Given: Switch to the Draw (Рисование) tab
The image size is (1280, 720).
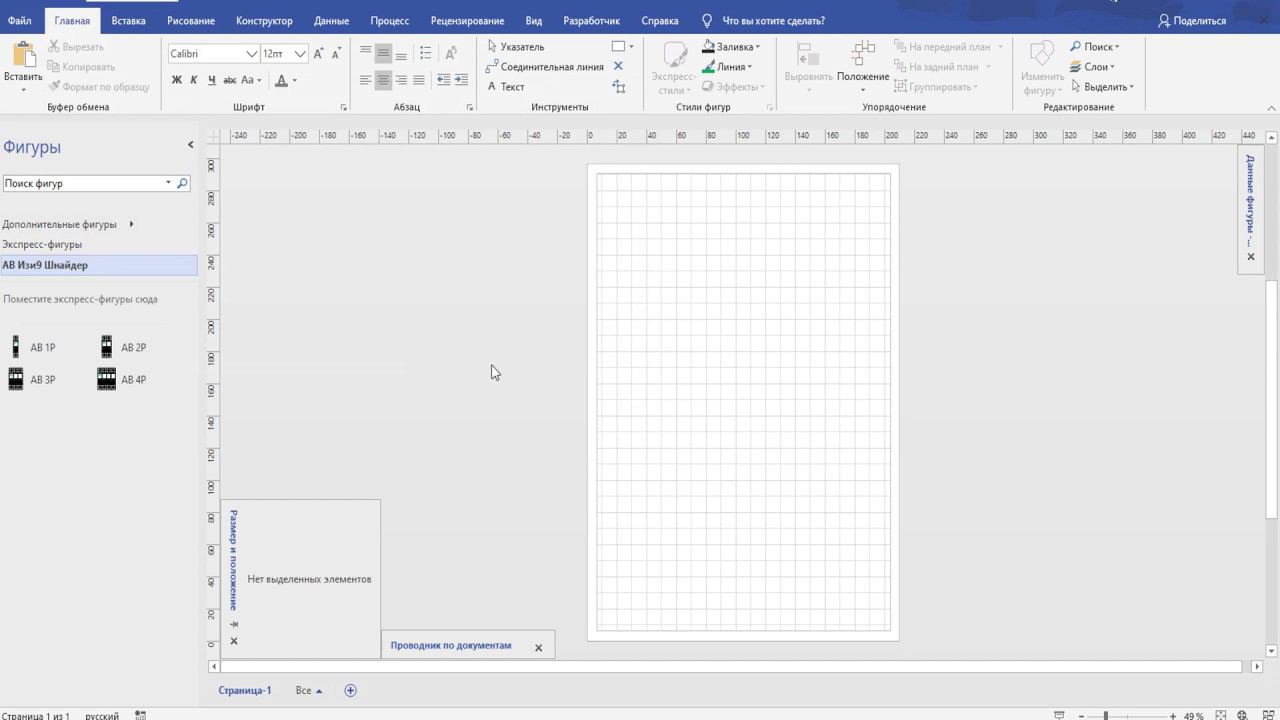Looking at the screenshot, I should point(191,21).
